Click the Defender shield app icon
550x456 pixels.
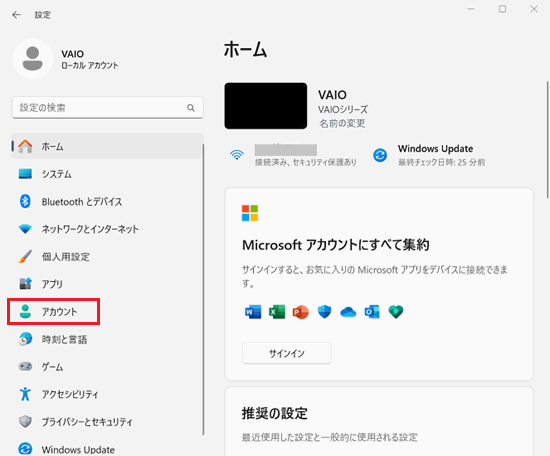(x=324, y=311)
